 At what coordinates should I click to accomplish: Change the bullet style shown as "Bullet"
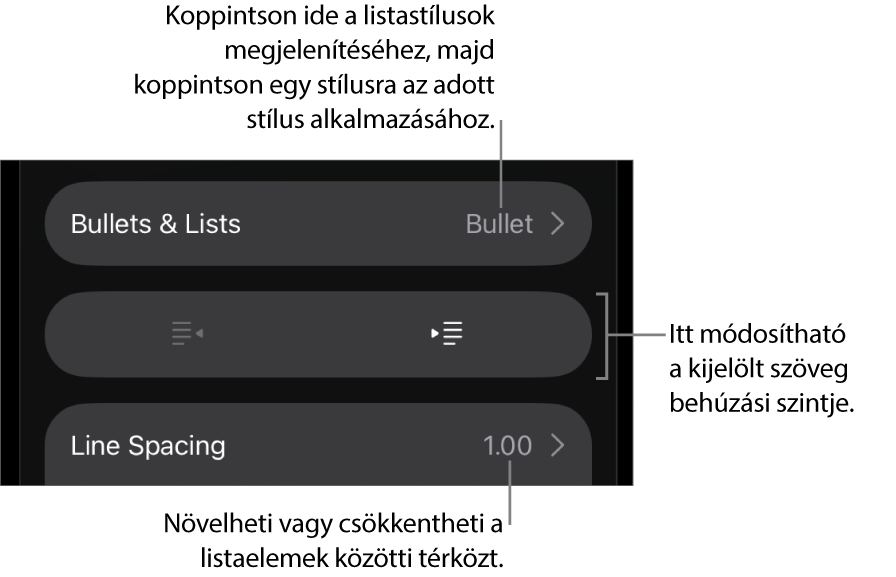point(499,224)
